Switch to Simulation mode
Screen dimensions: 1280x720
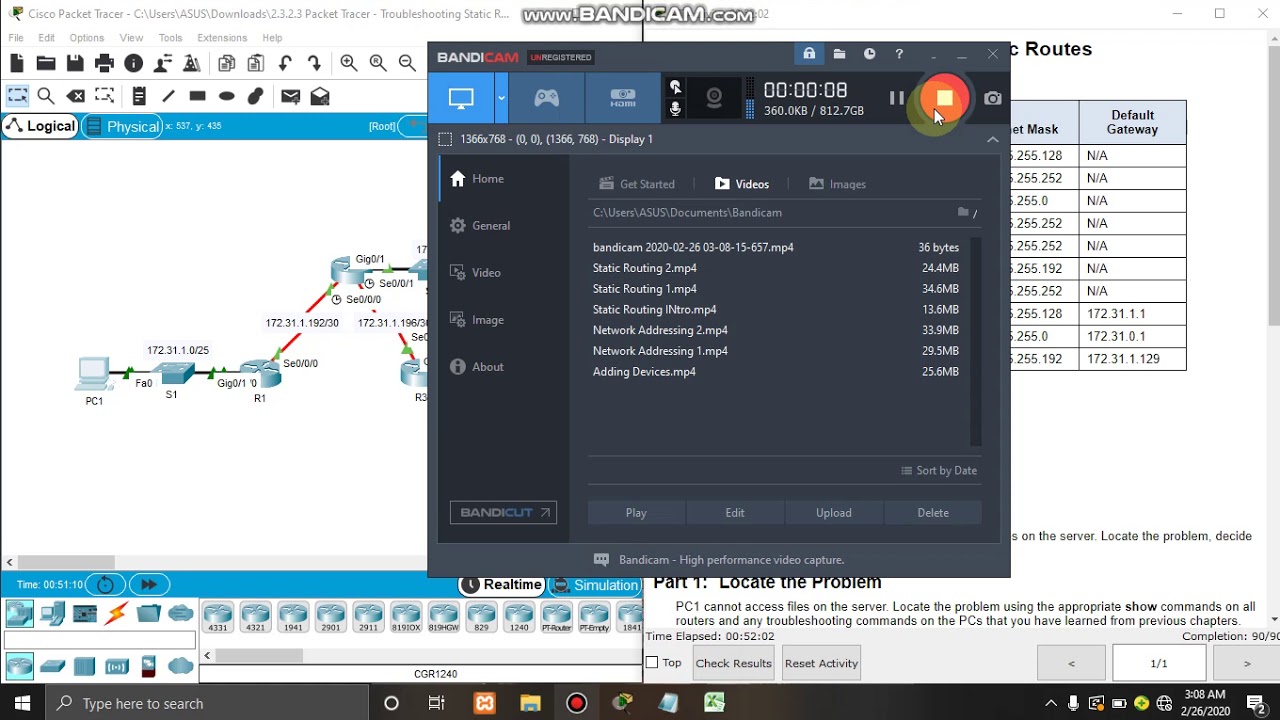pos(594,585)
